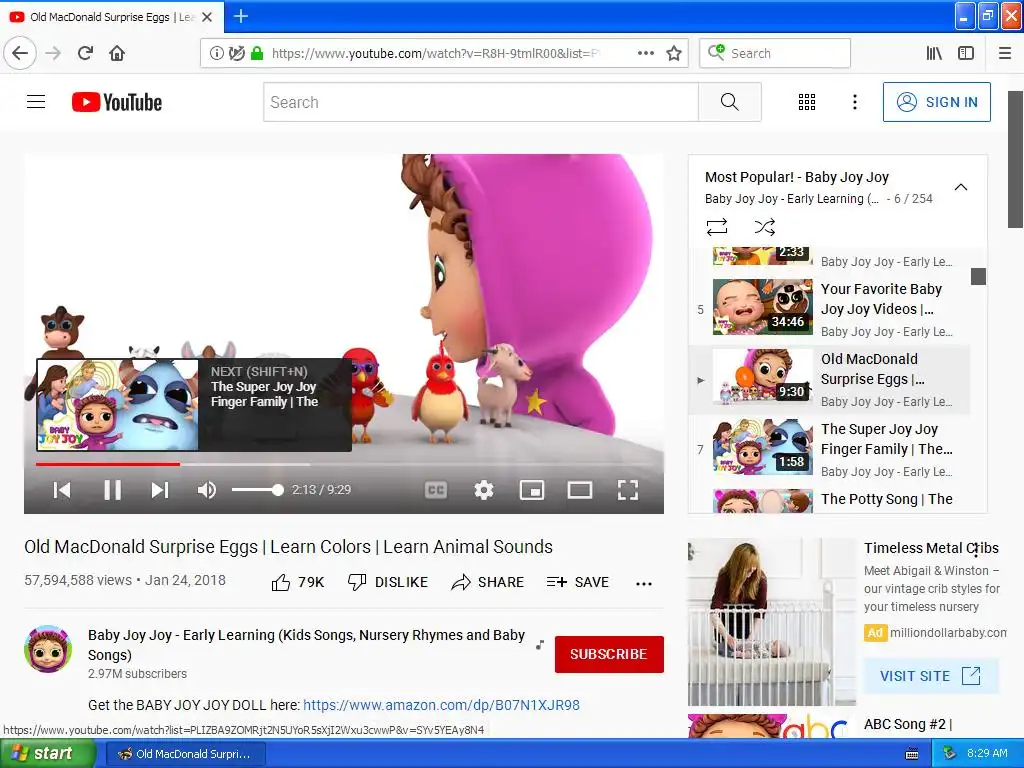Click the SHARE button

point(488,582)
